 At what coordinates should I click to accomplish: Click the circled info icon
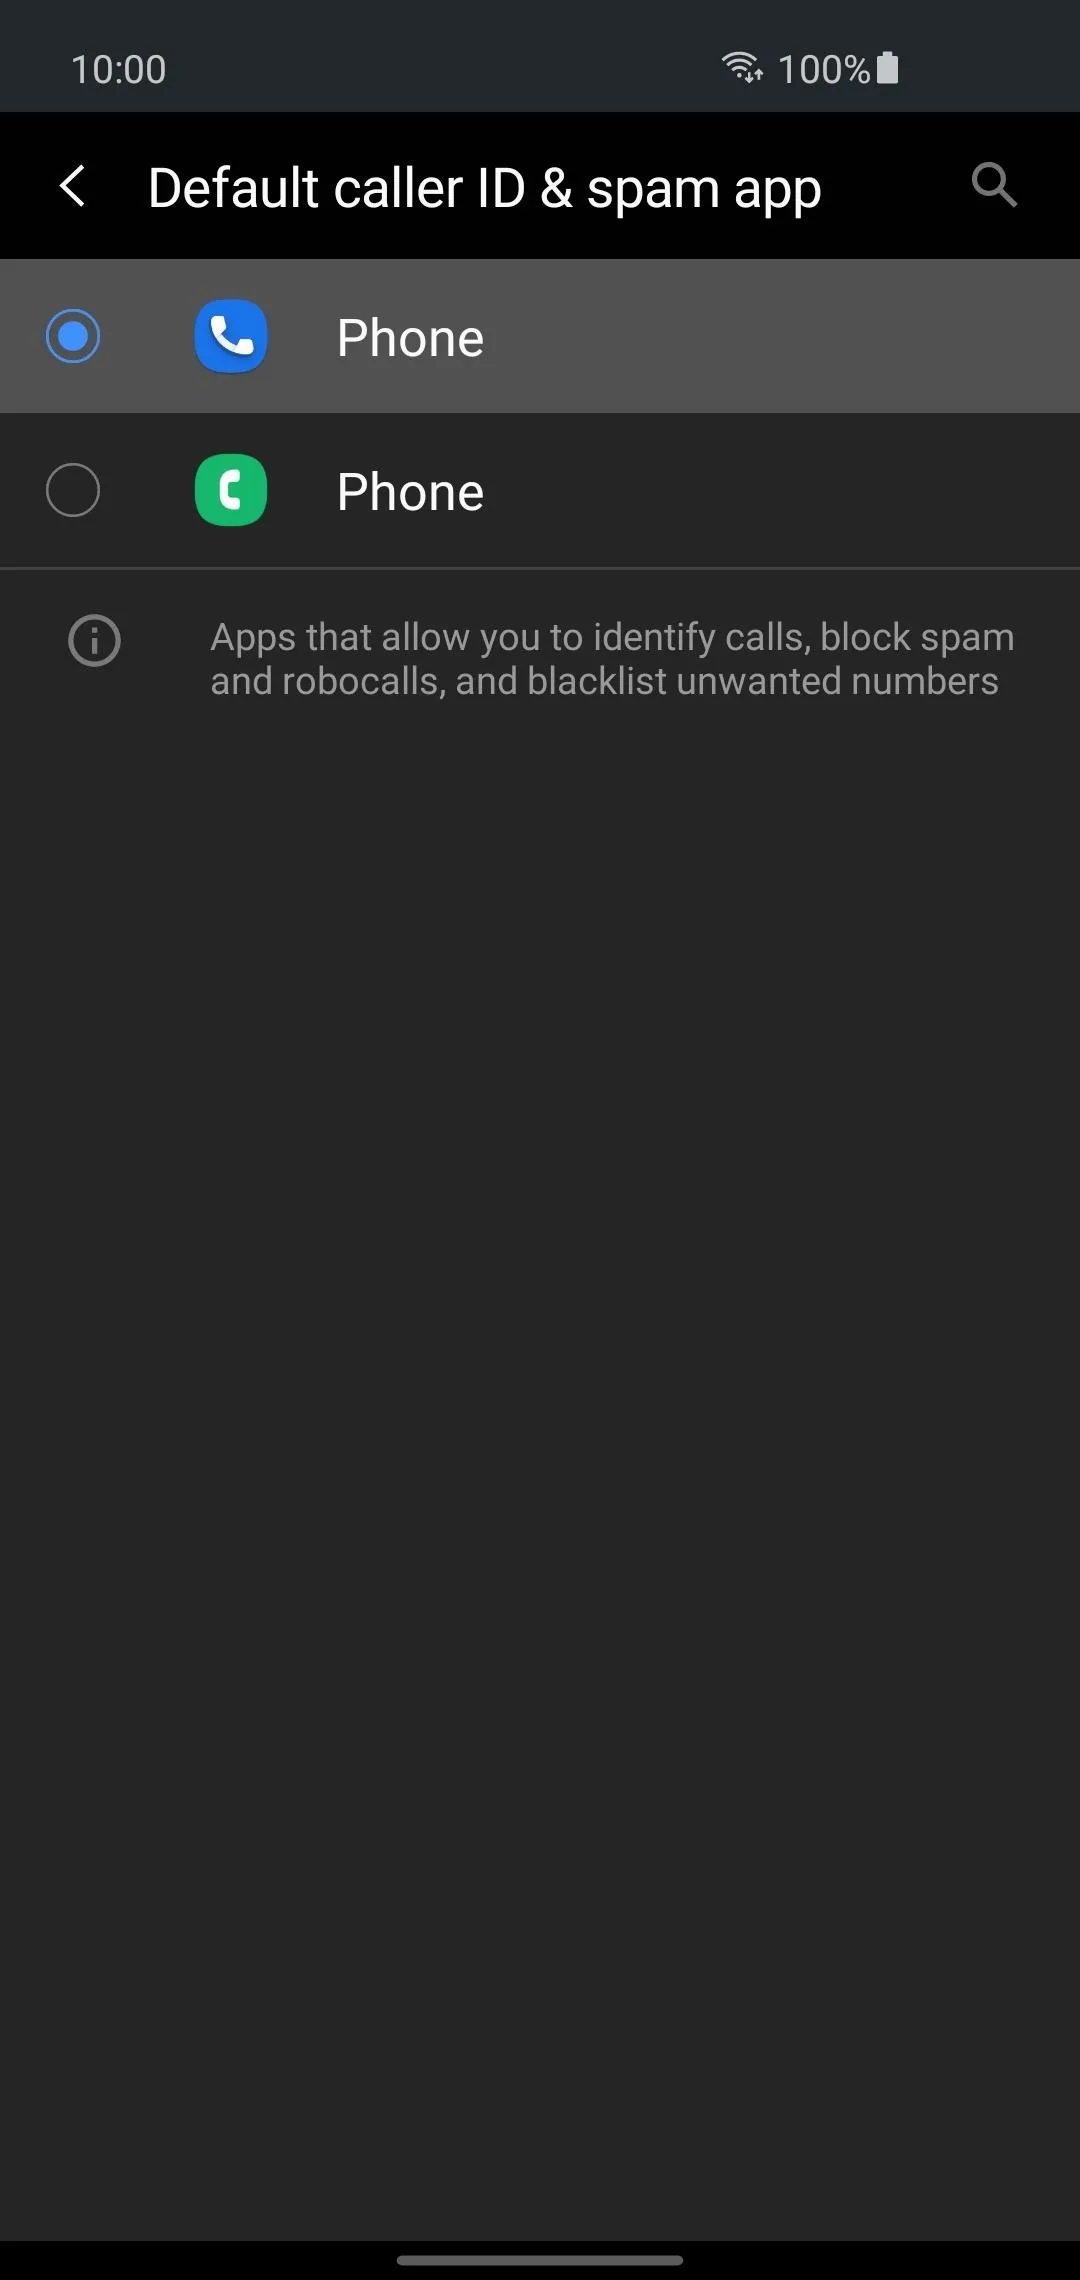pos(94,640)
